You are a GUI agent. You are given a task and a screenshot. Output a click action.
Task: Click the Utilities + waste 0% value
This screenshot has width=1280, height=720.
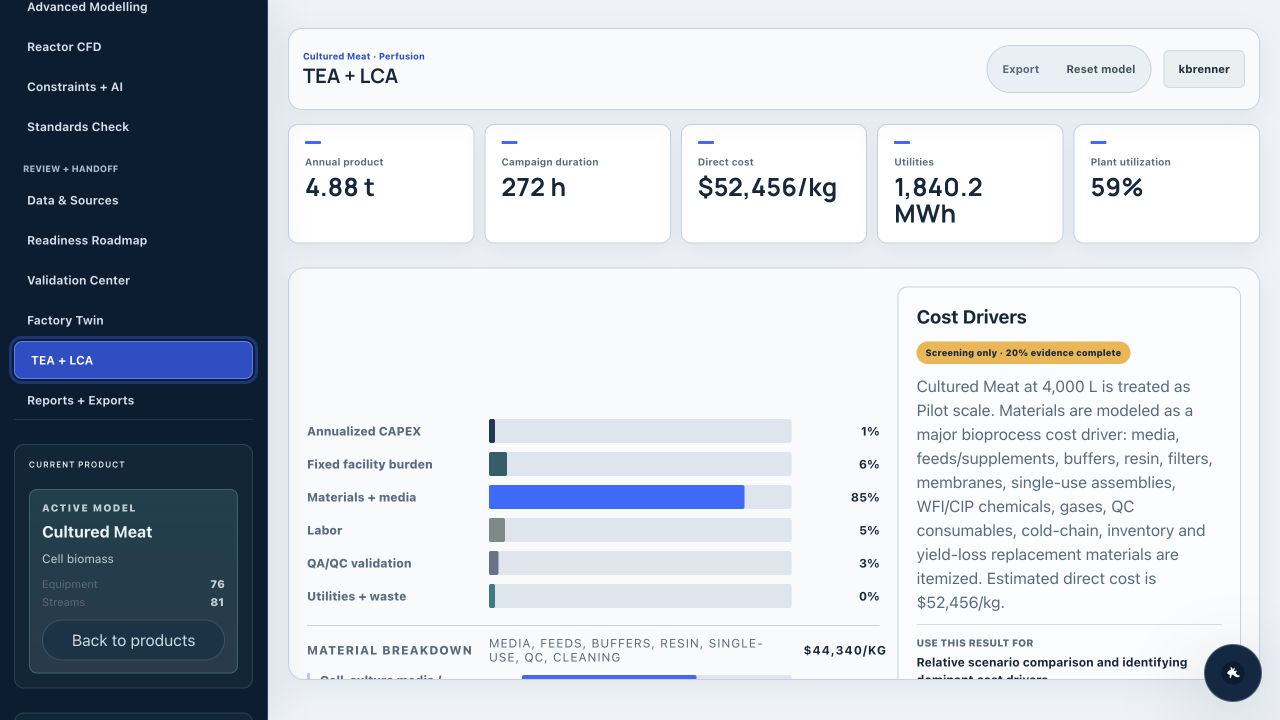869,596
